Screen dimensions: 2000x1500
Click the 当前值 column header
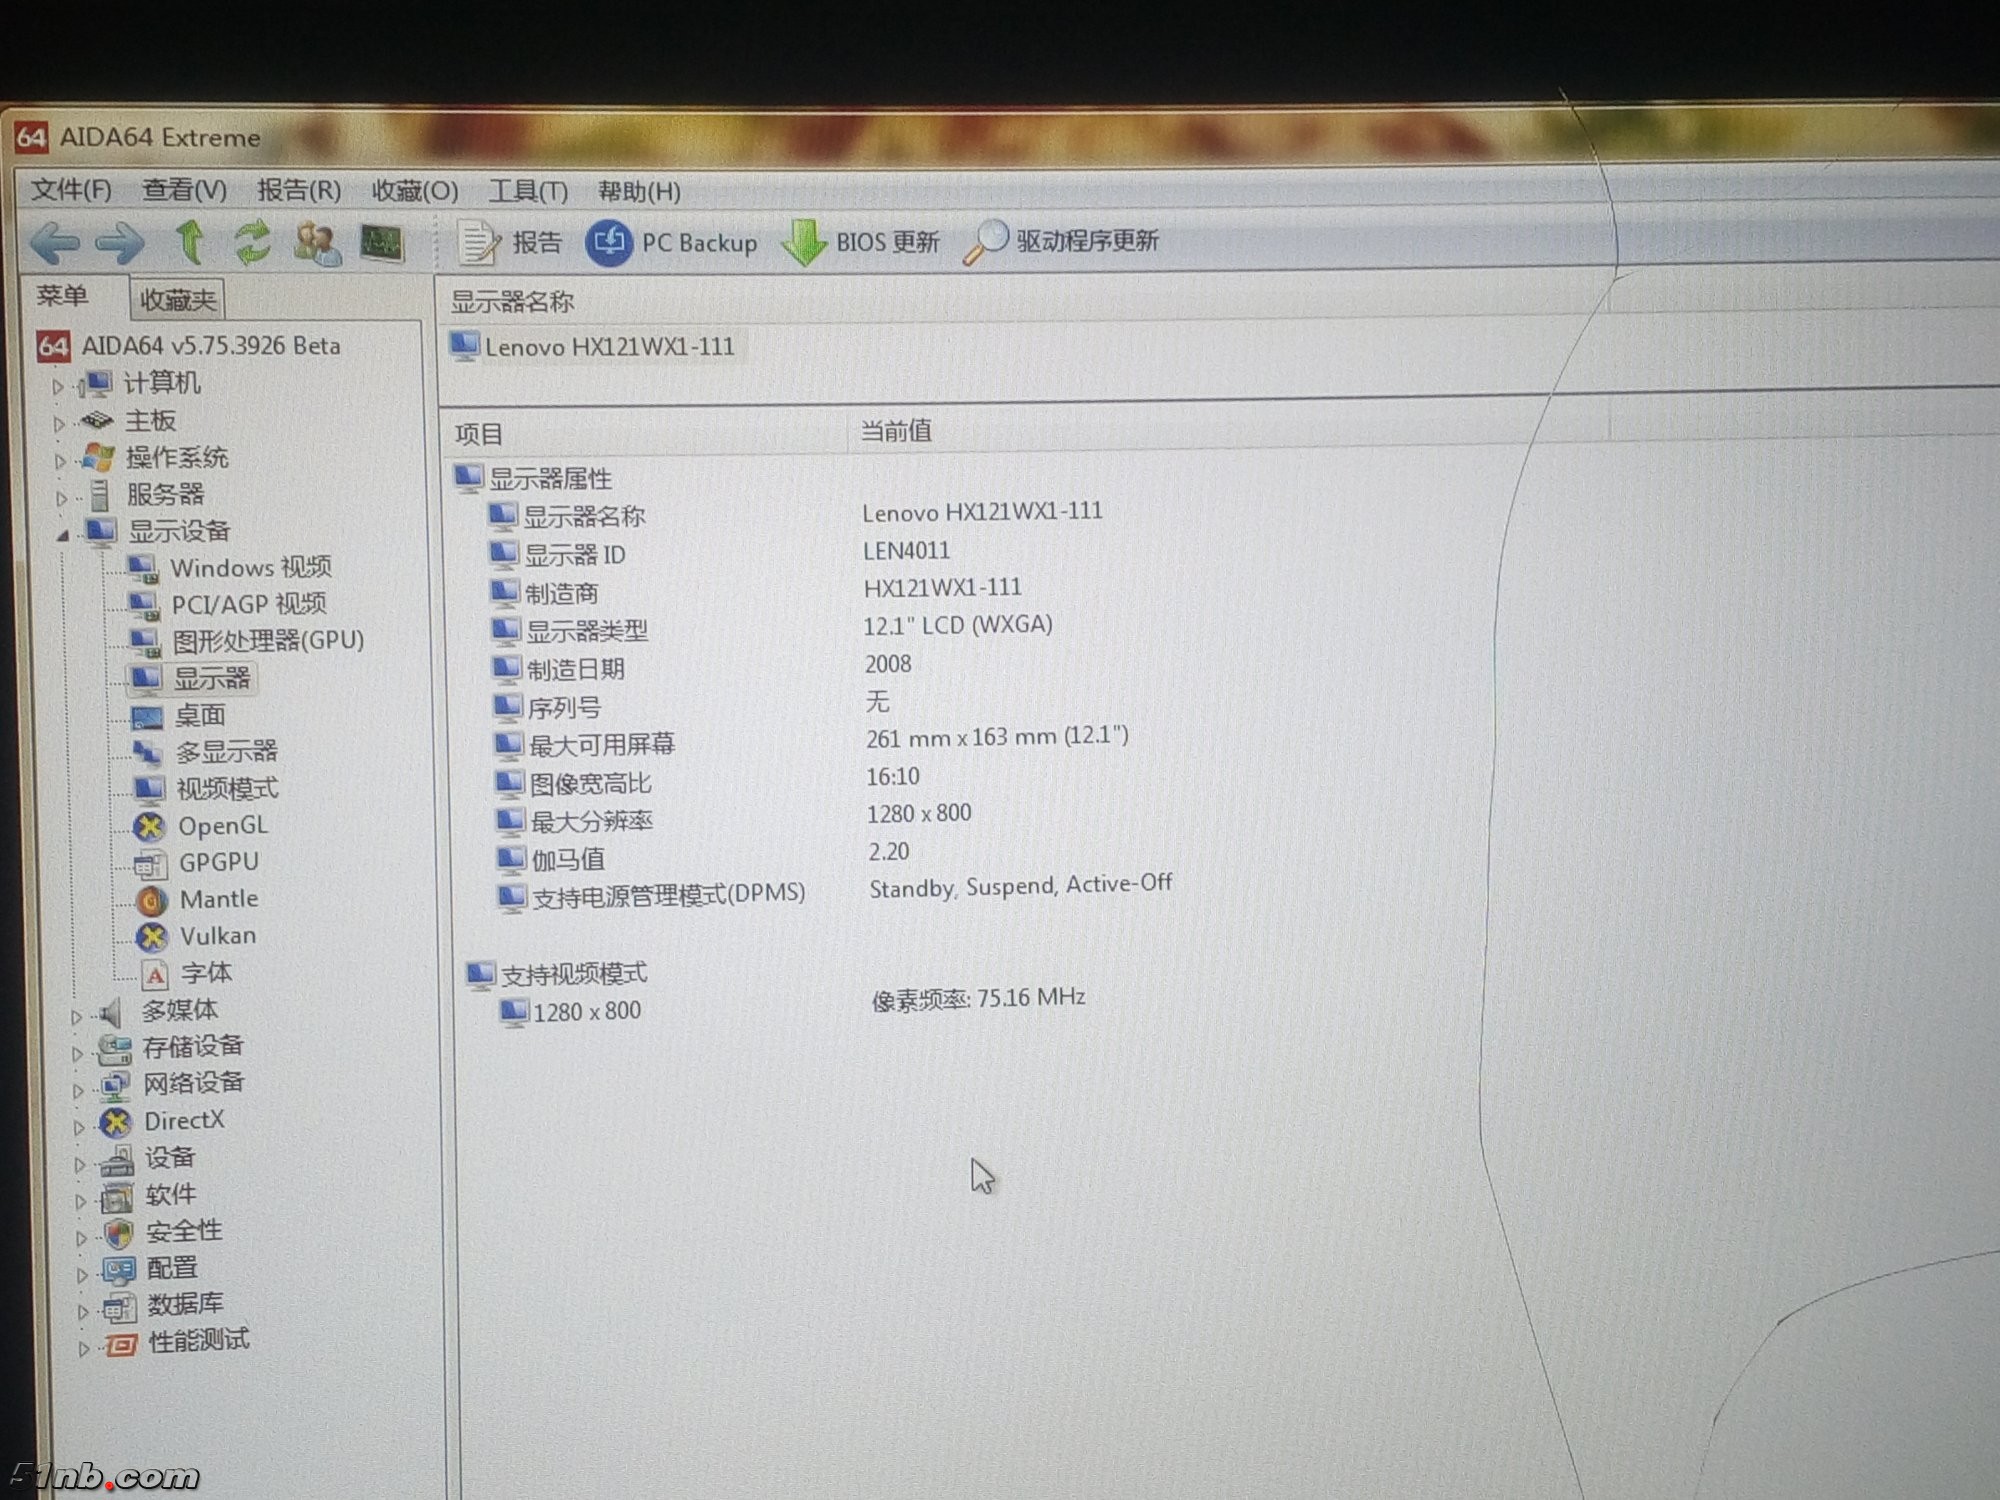point(1230,431)
